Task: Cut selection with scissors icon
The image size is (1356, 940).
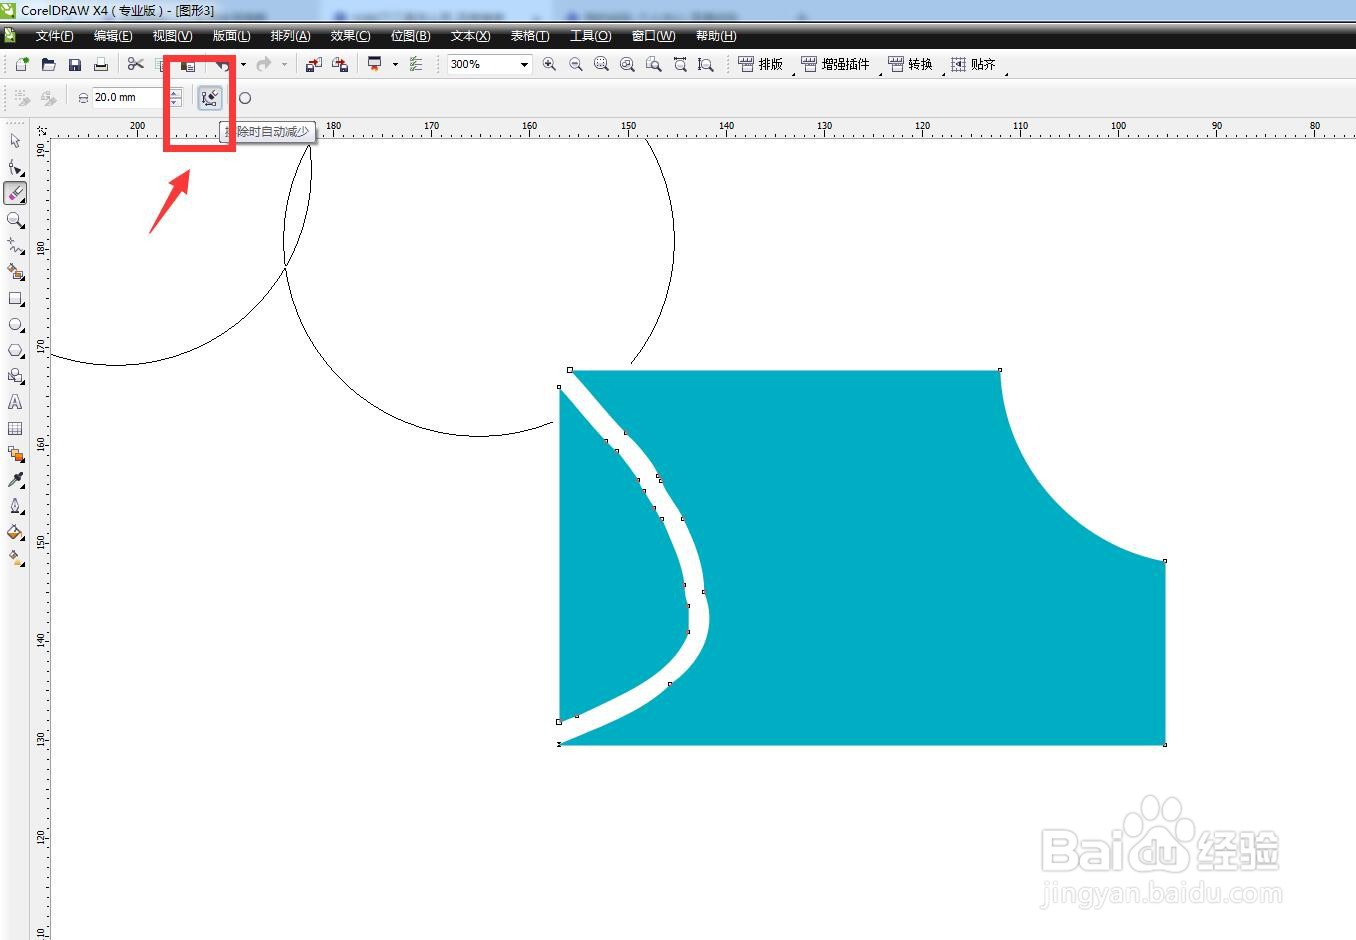Action: [x=135, y=64]
